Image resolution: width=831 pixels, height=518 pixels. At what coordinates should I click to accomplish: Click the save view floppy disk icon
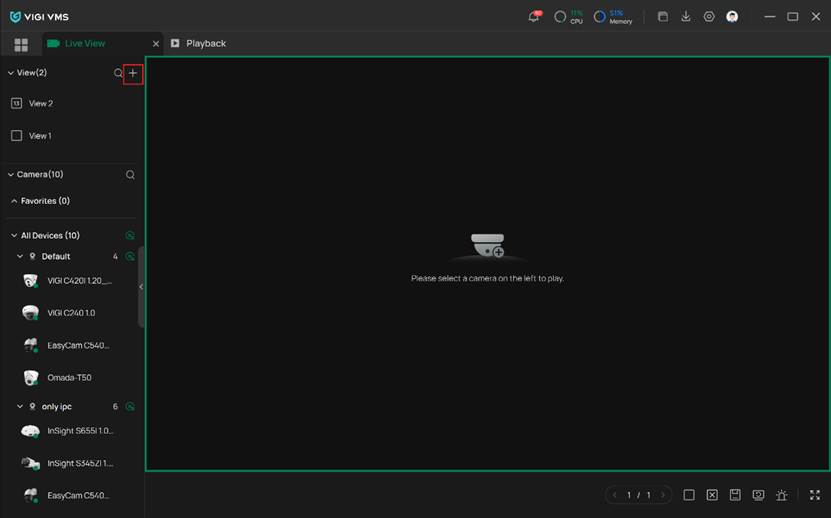[735, 495]
